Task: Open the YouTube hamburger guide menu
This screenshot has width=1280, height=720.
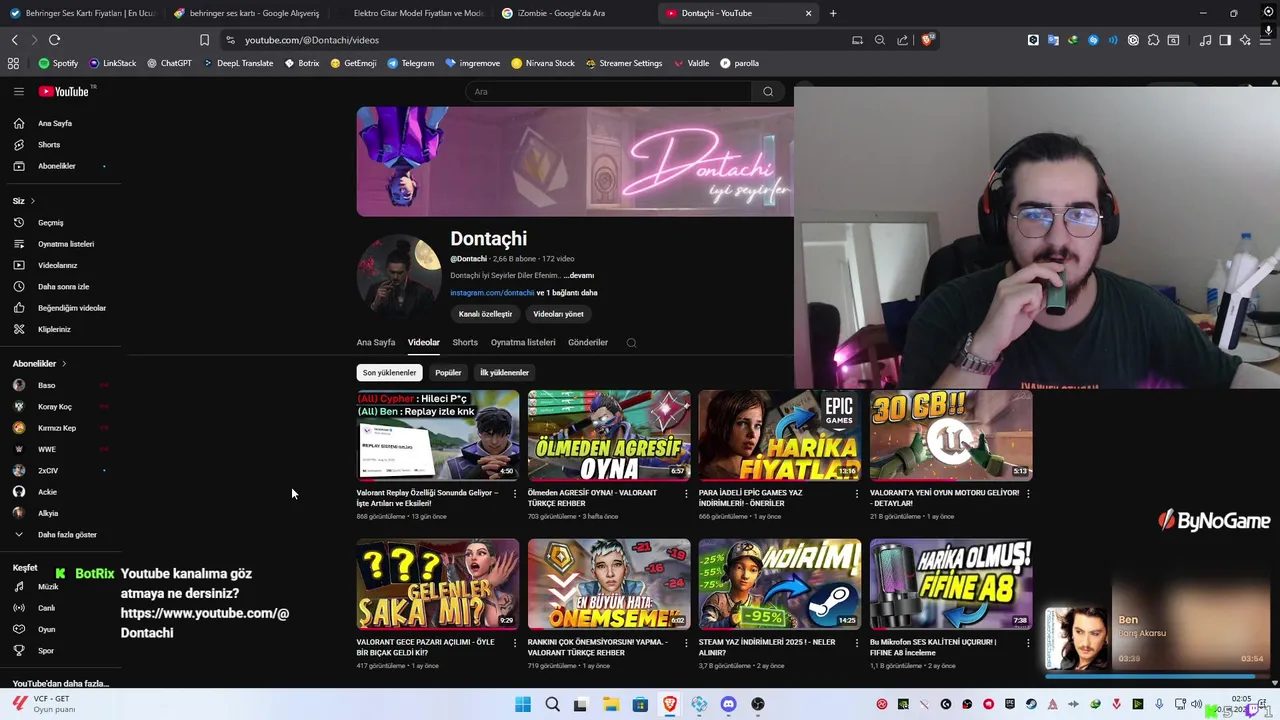Action: (x=18, y=91)
